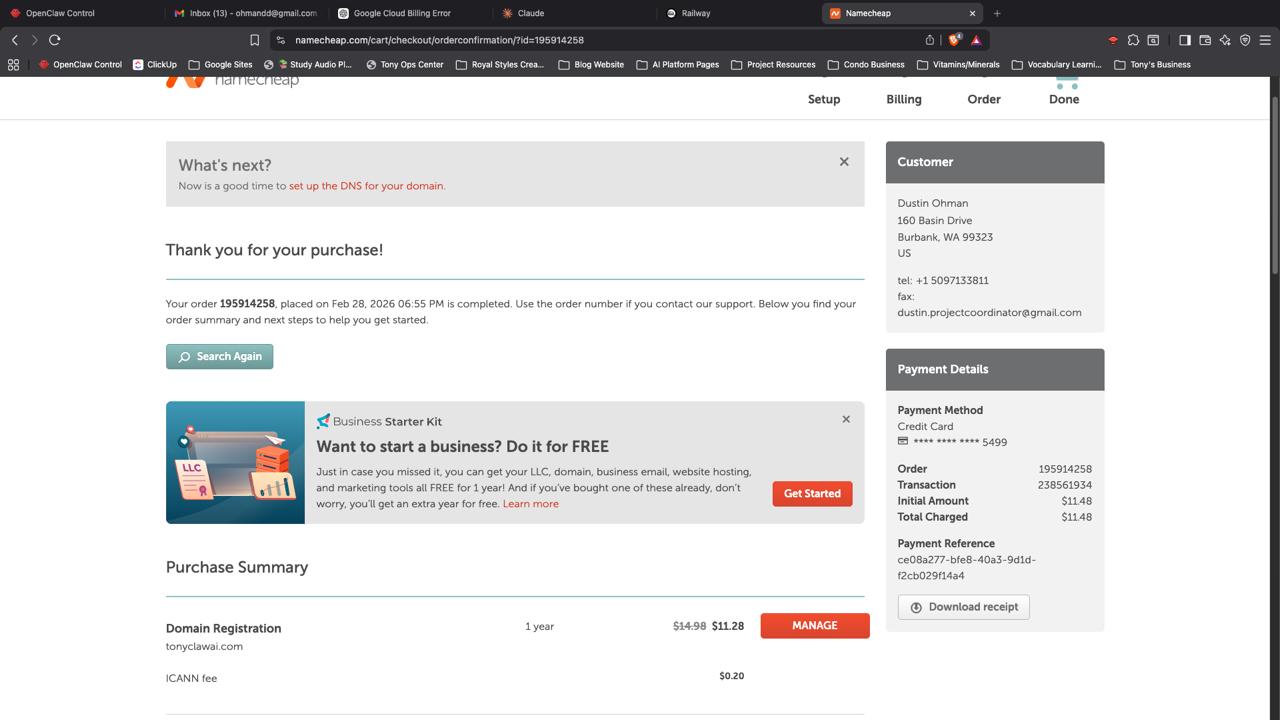Screen dimensions: 1280x720
Task: Open Leo AI sparkle icon
Action: tap(1225, 40)
